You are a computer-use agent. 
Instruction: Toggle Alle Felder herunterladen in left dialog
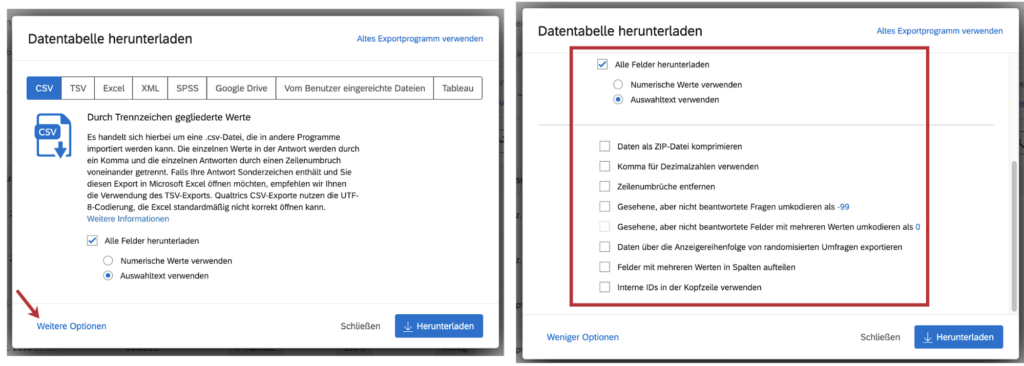[x=92, y=241]
